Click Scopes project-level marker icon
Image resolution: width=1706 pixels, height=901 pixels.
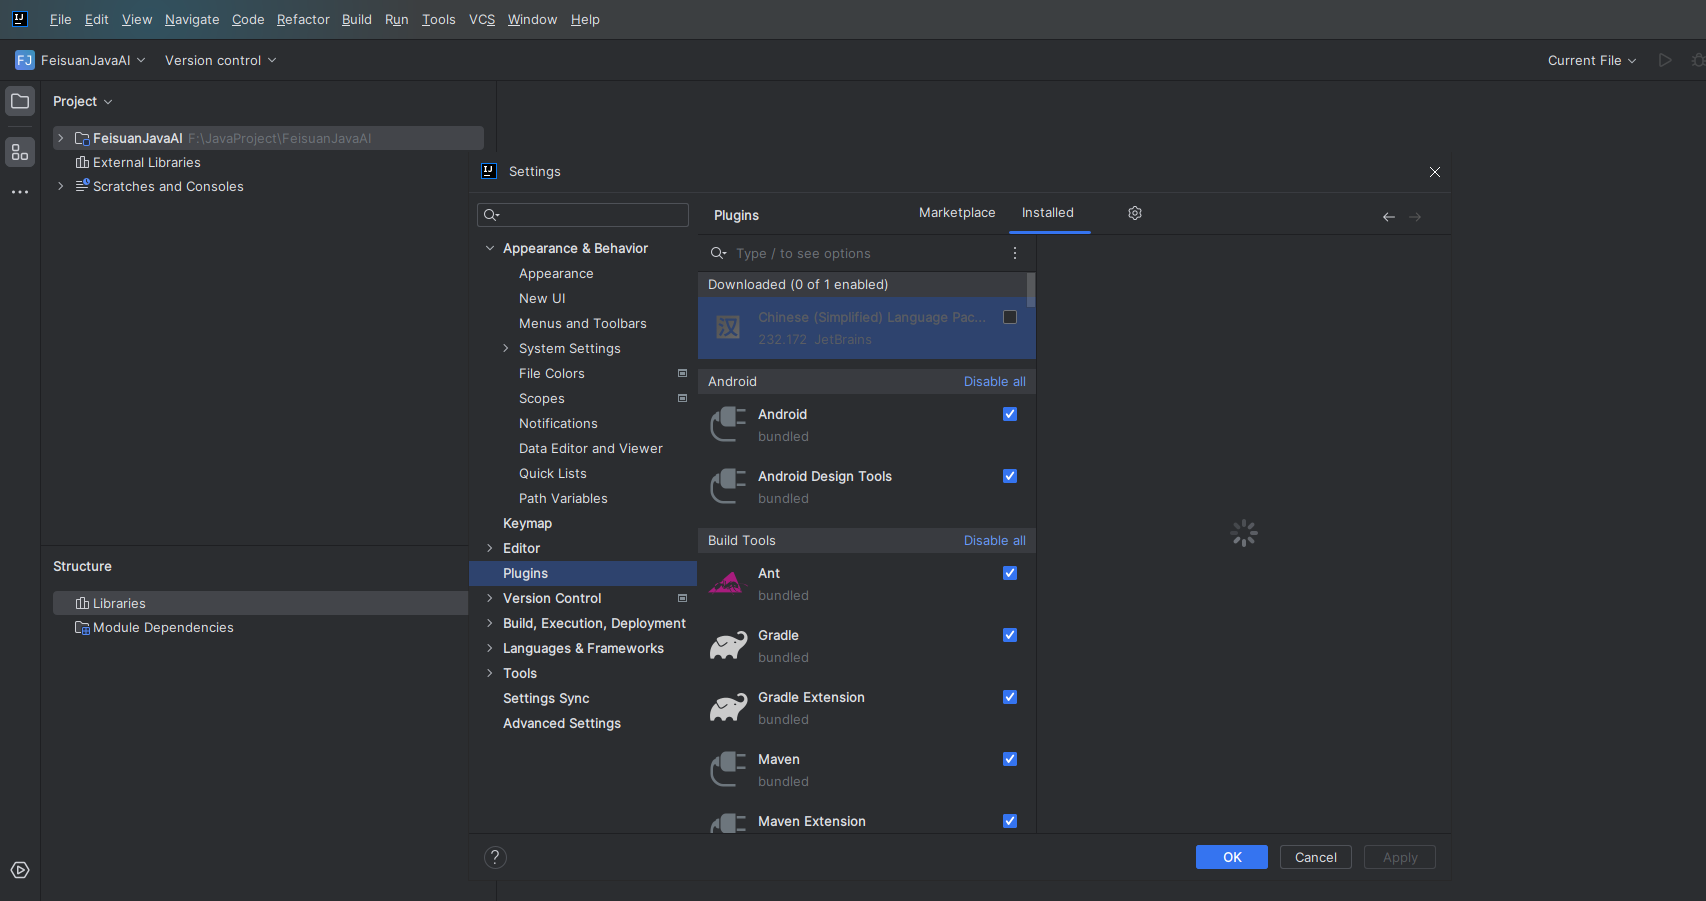[x=683, y=398]
